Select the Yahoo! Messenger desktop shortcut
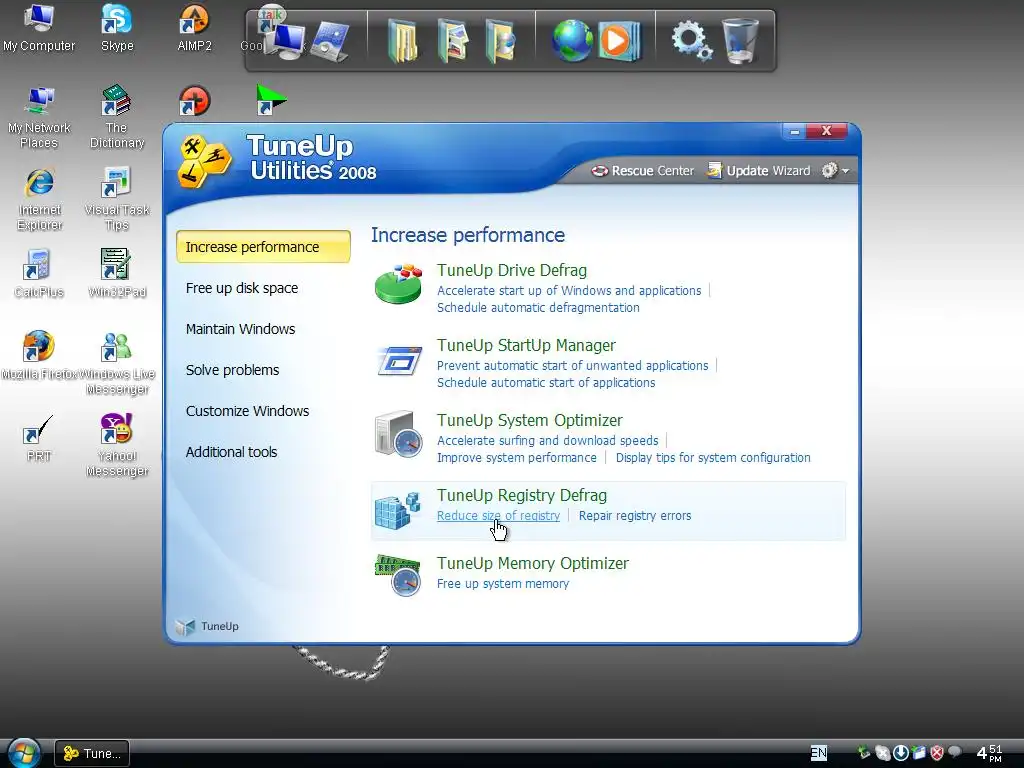The height and width of the screenshot is (768, 1024). (117, 445)
